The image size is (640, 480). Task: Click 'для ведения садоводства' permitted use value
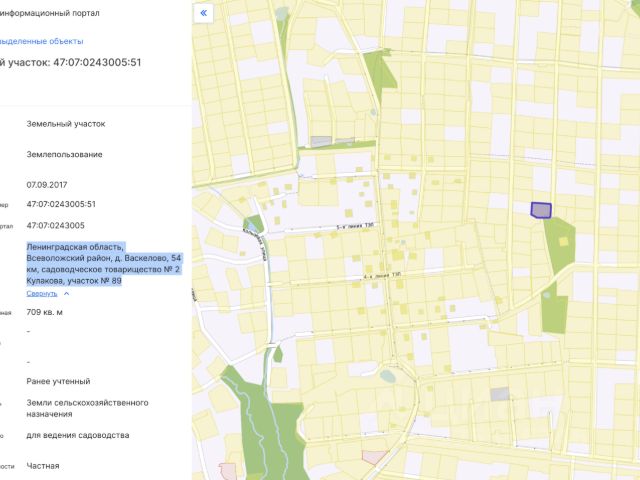[78, 435]
